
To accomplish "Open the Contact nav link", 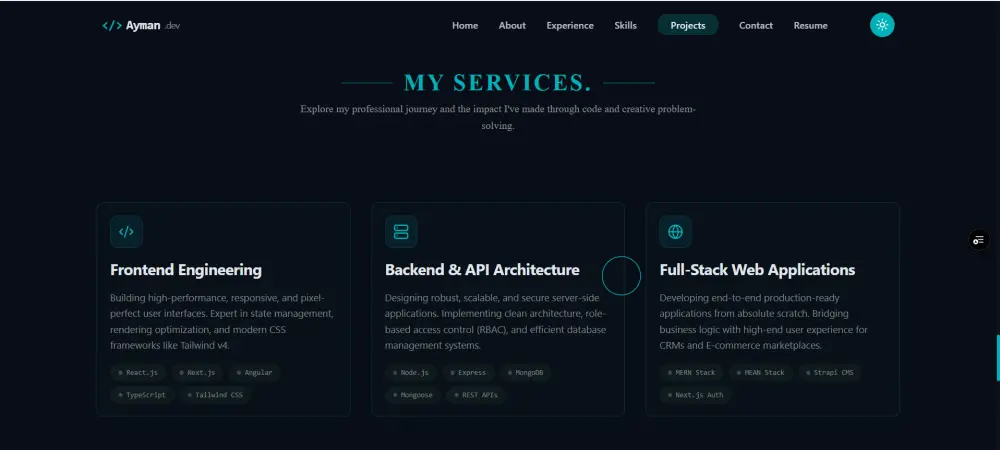I will tap(756, 25).
